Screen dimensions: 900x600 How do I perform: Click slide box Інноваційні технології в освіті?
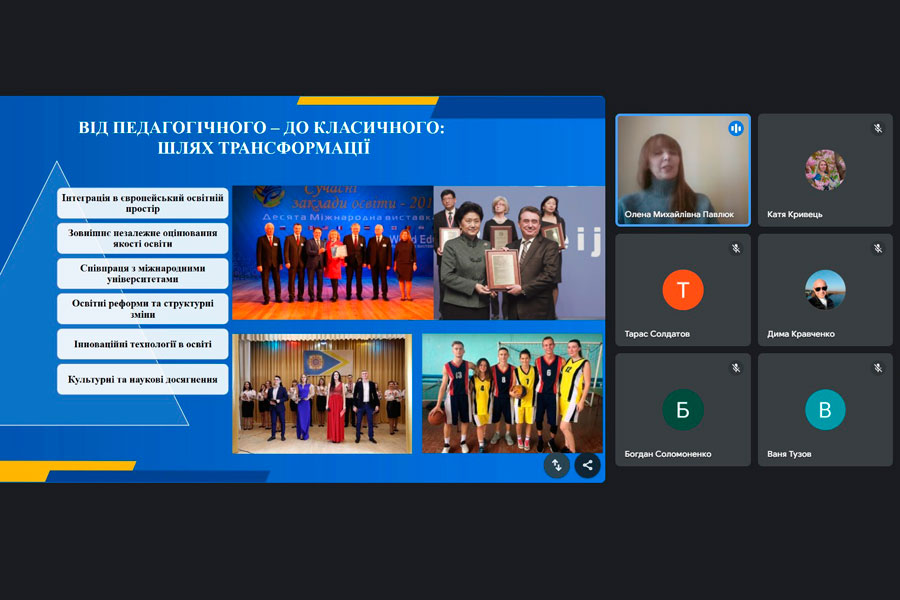coord(142,344)
